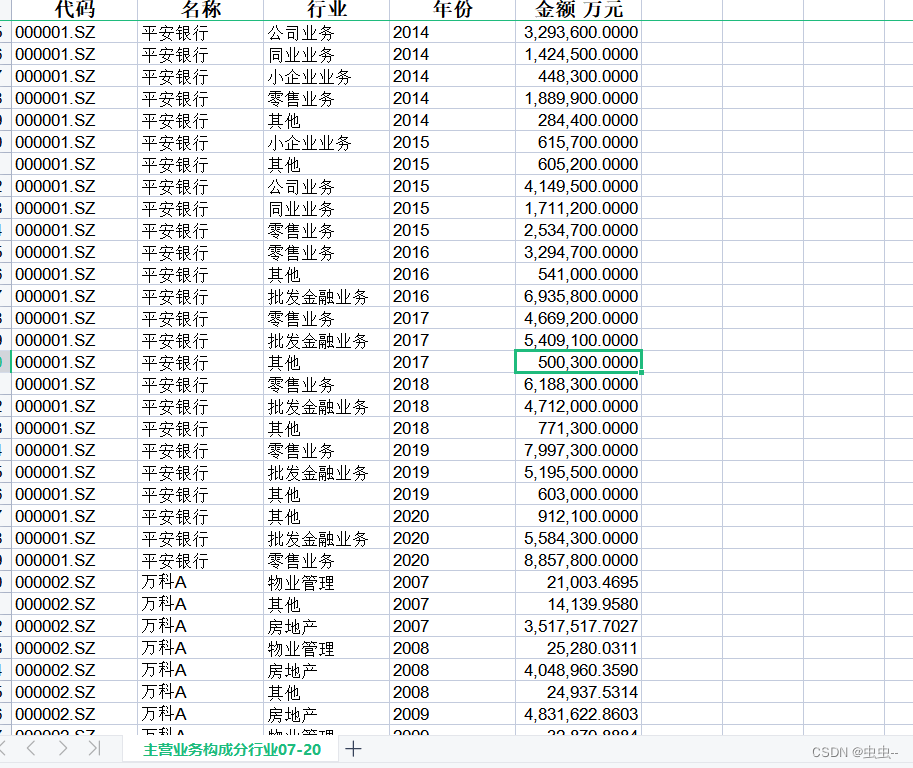Select code 000001.SZ in 8,857,800.0000 row
This screenshot has height=768, width=913.
(x=75, y=560)
